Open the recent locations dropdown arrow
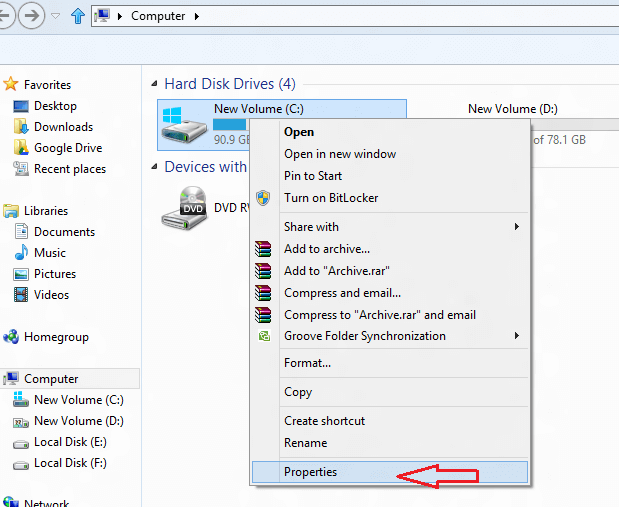 pos(55,16)
